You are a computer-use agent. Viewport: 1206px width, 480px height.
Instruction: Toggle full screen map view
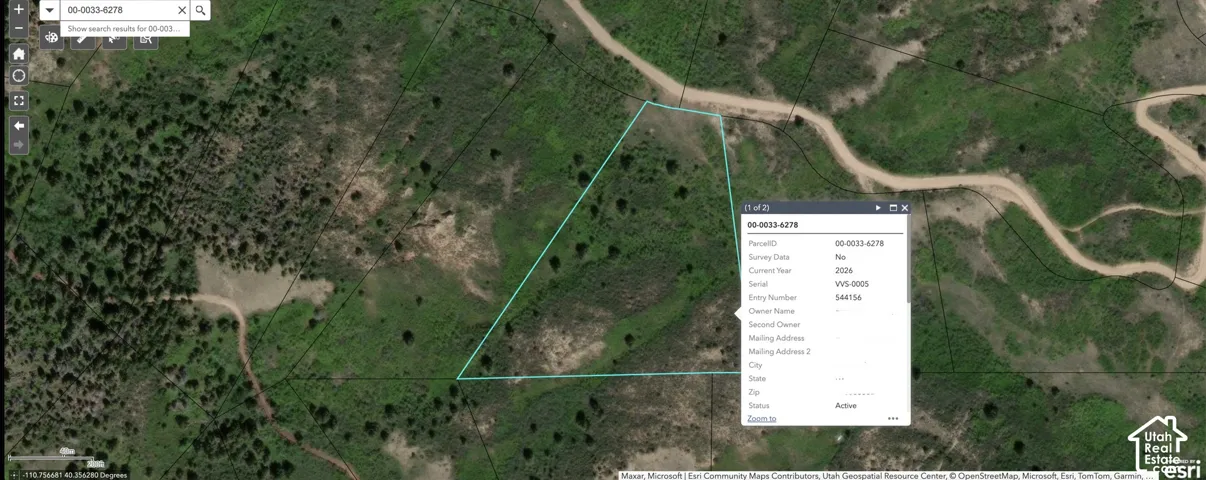coord(18,101)
